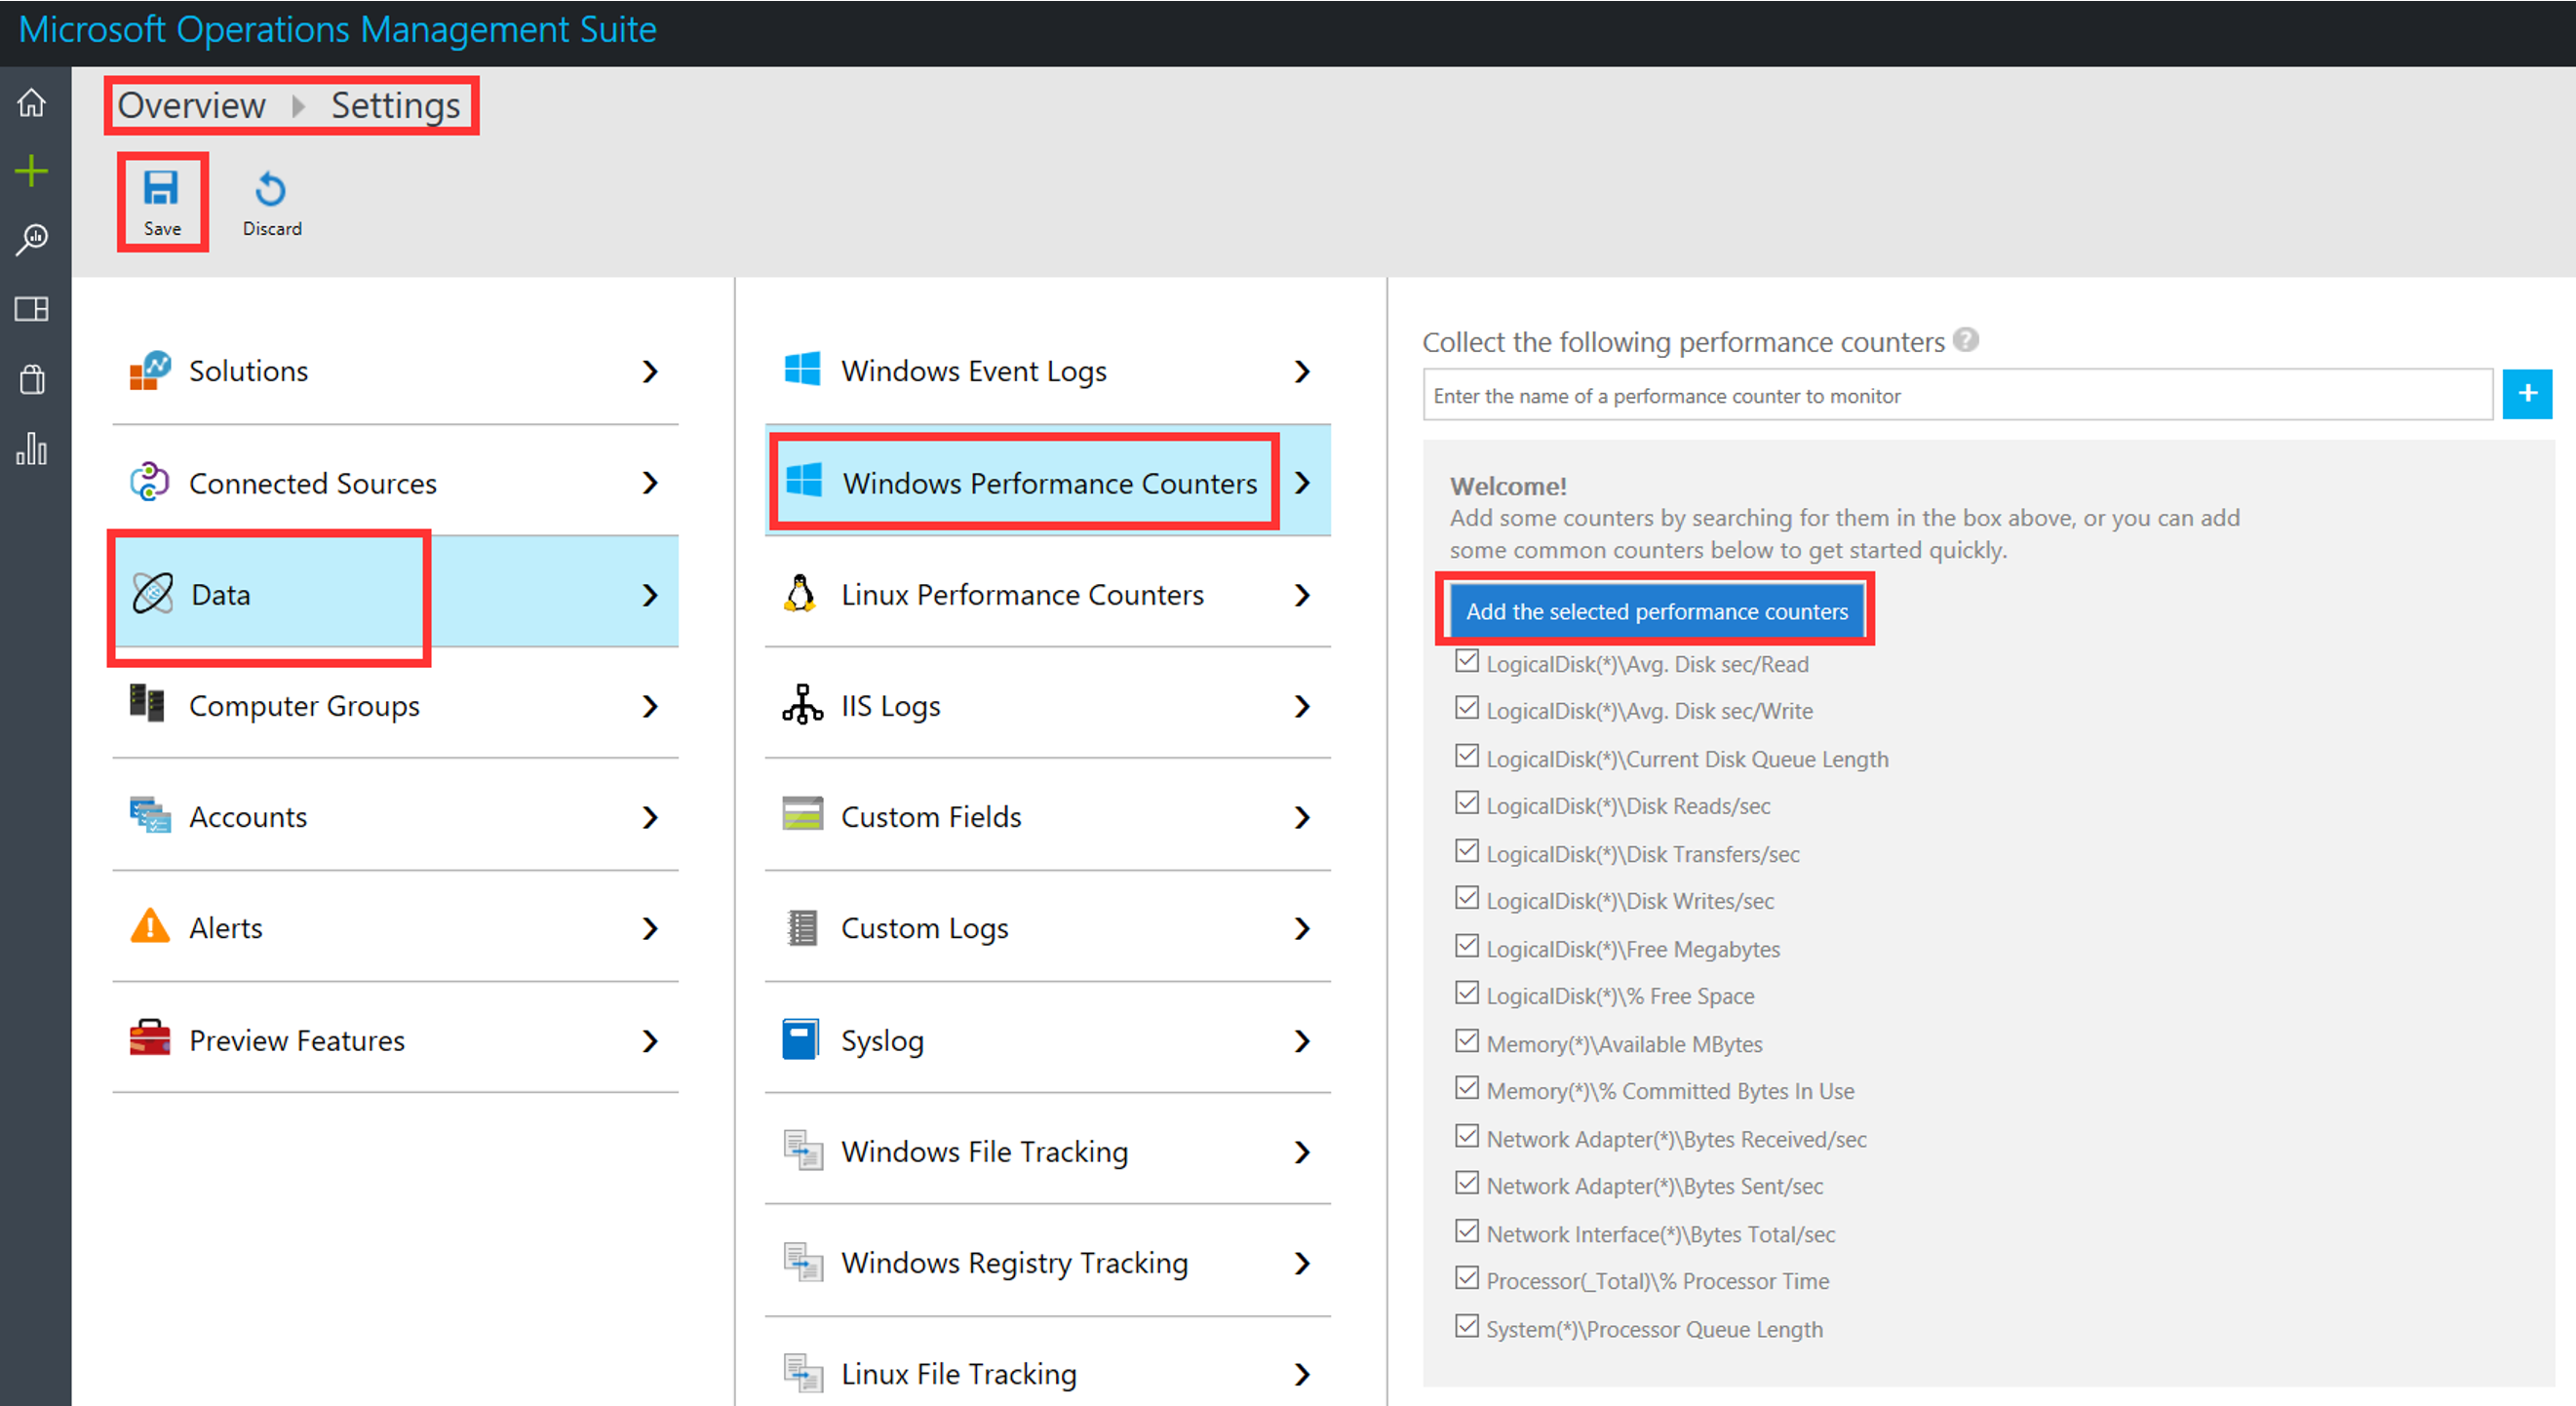Uncheck LogicalDisk Avg. Disk sec/Write
Viewport: 2576px width, 1406px height.
coord(1467,708)
